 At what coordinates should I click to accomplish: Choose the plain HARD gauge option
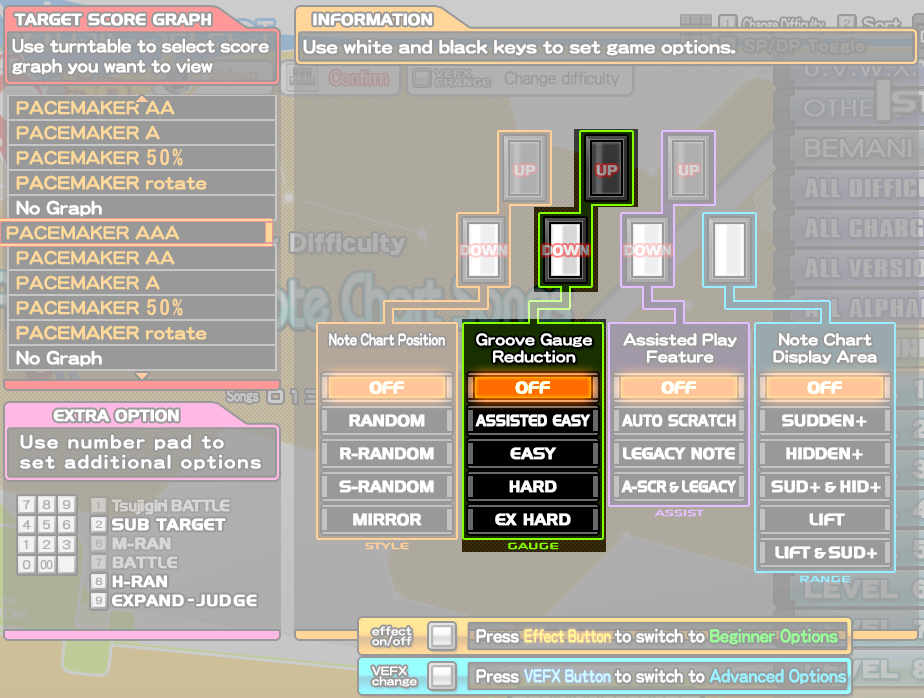533,486
